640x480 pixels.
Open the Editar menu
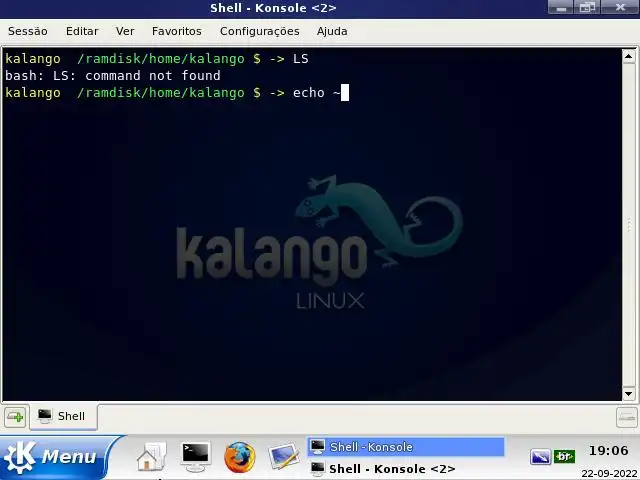click(x=82, y=31)
